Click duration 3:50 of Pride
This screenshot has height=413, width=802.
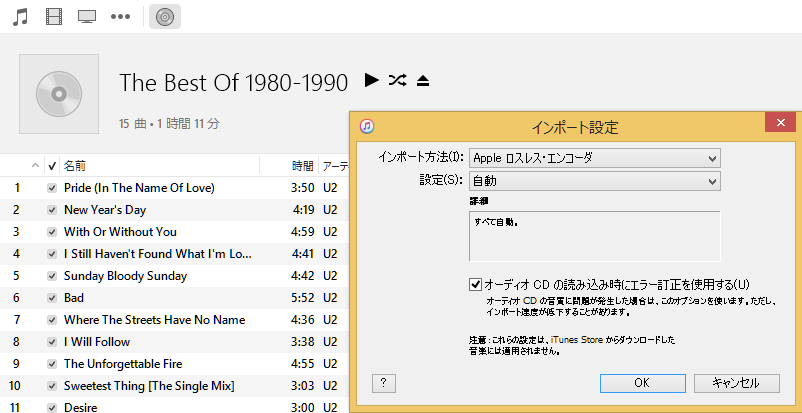(x=302, y=188)
